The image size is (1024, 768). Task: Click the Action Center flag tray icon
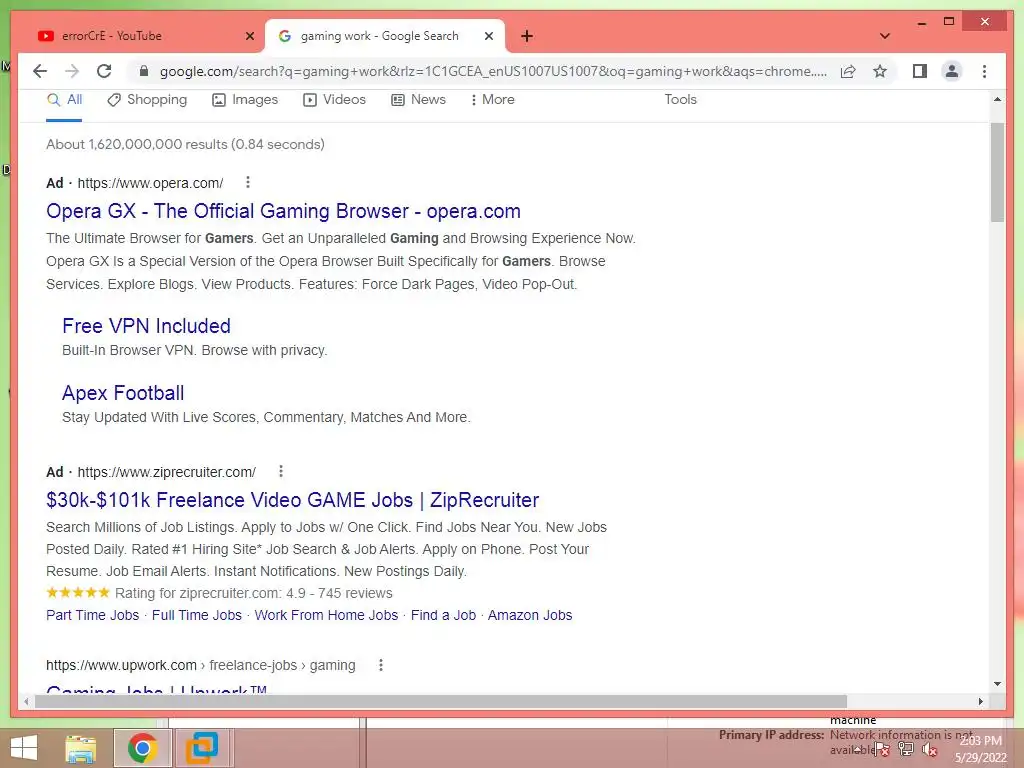coord(882,750)
